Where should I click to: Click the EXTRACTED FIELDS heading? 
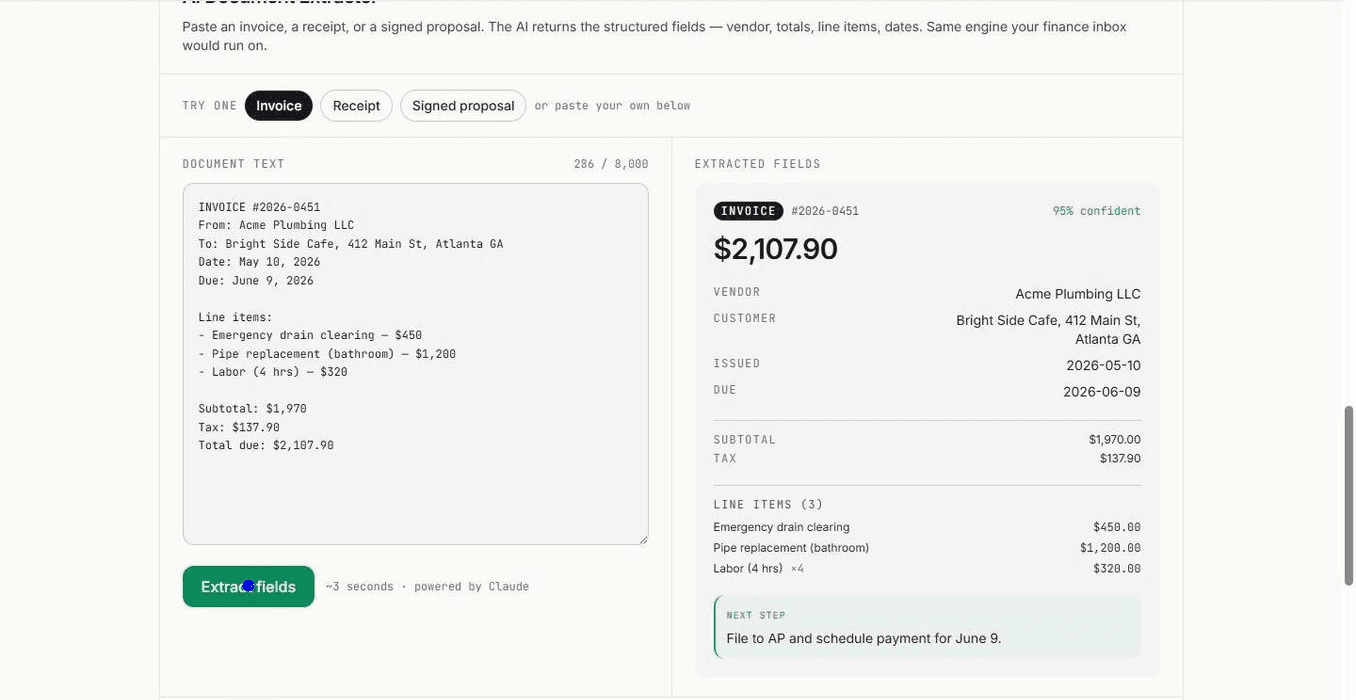pyautogui.click(x=757, y=164)
